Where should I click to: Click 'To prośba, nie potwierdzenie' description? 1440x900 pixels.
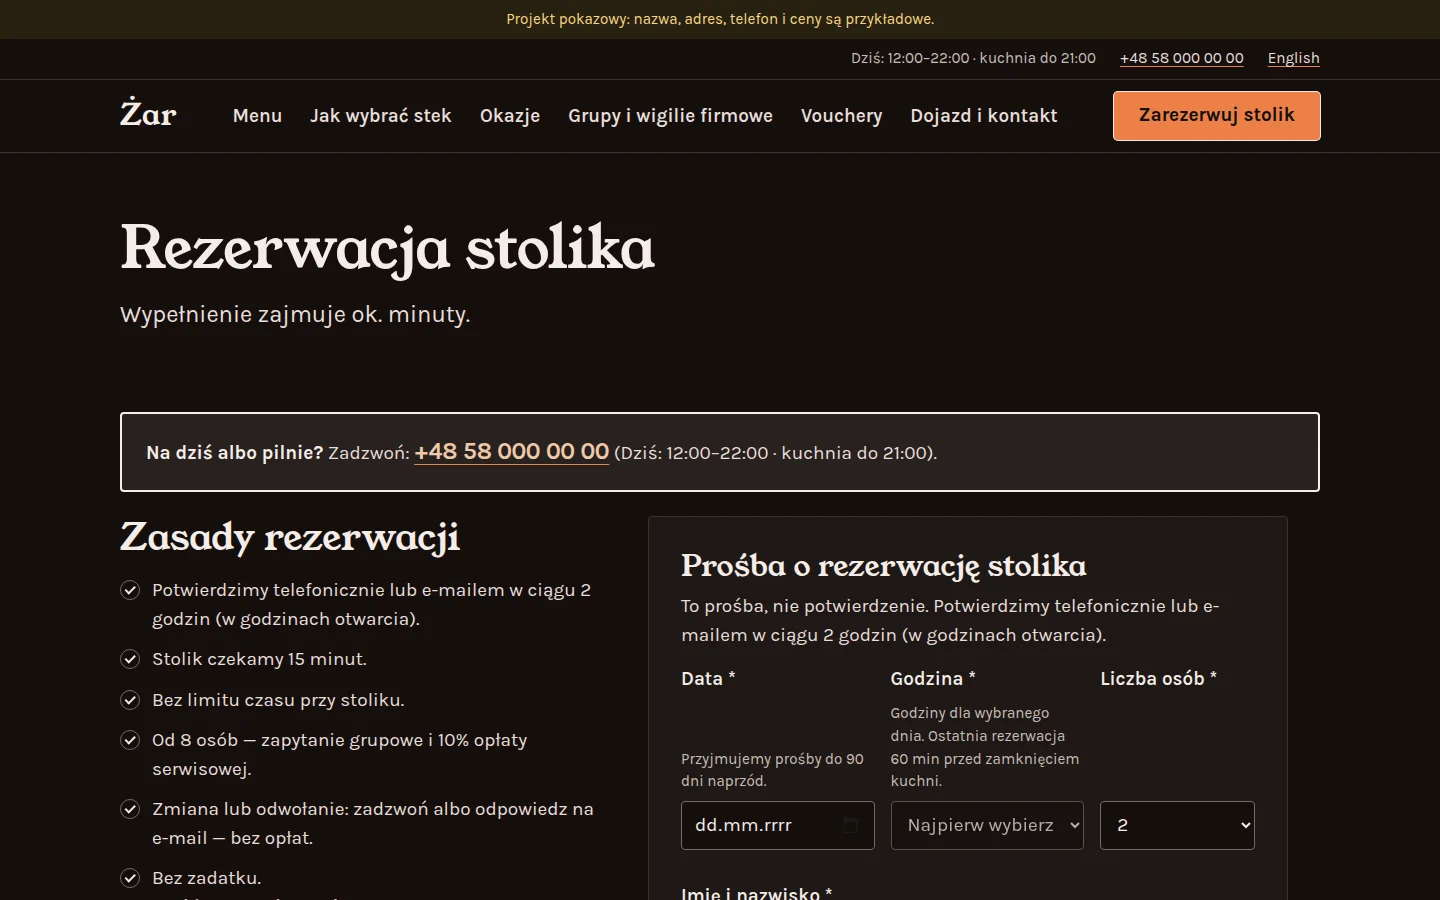pyautogui.click(x=950, y=620)
